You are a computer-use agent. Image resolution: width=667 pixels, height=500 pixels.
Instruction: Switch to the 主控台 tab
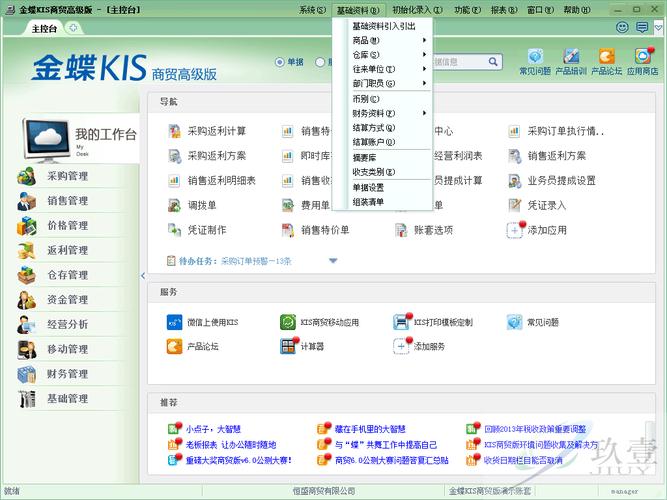point(45,29)
